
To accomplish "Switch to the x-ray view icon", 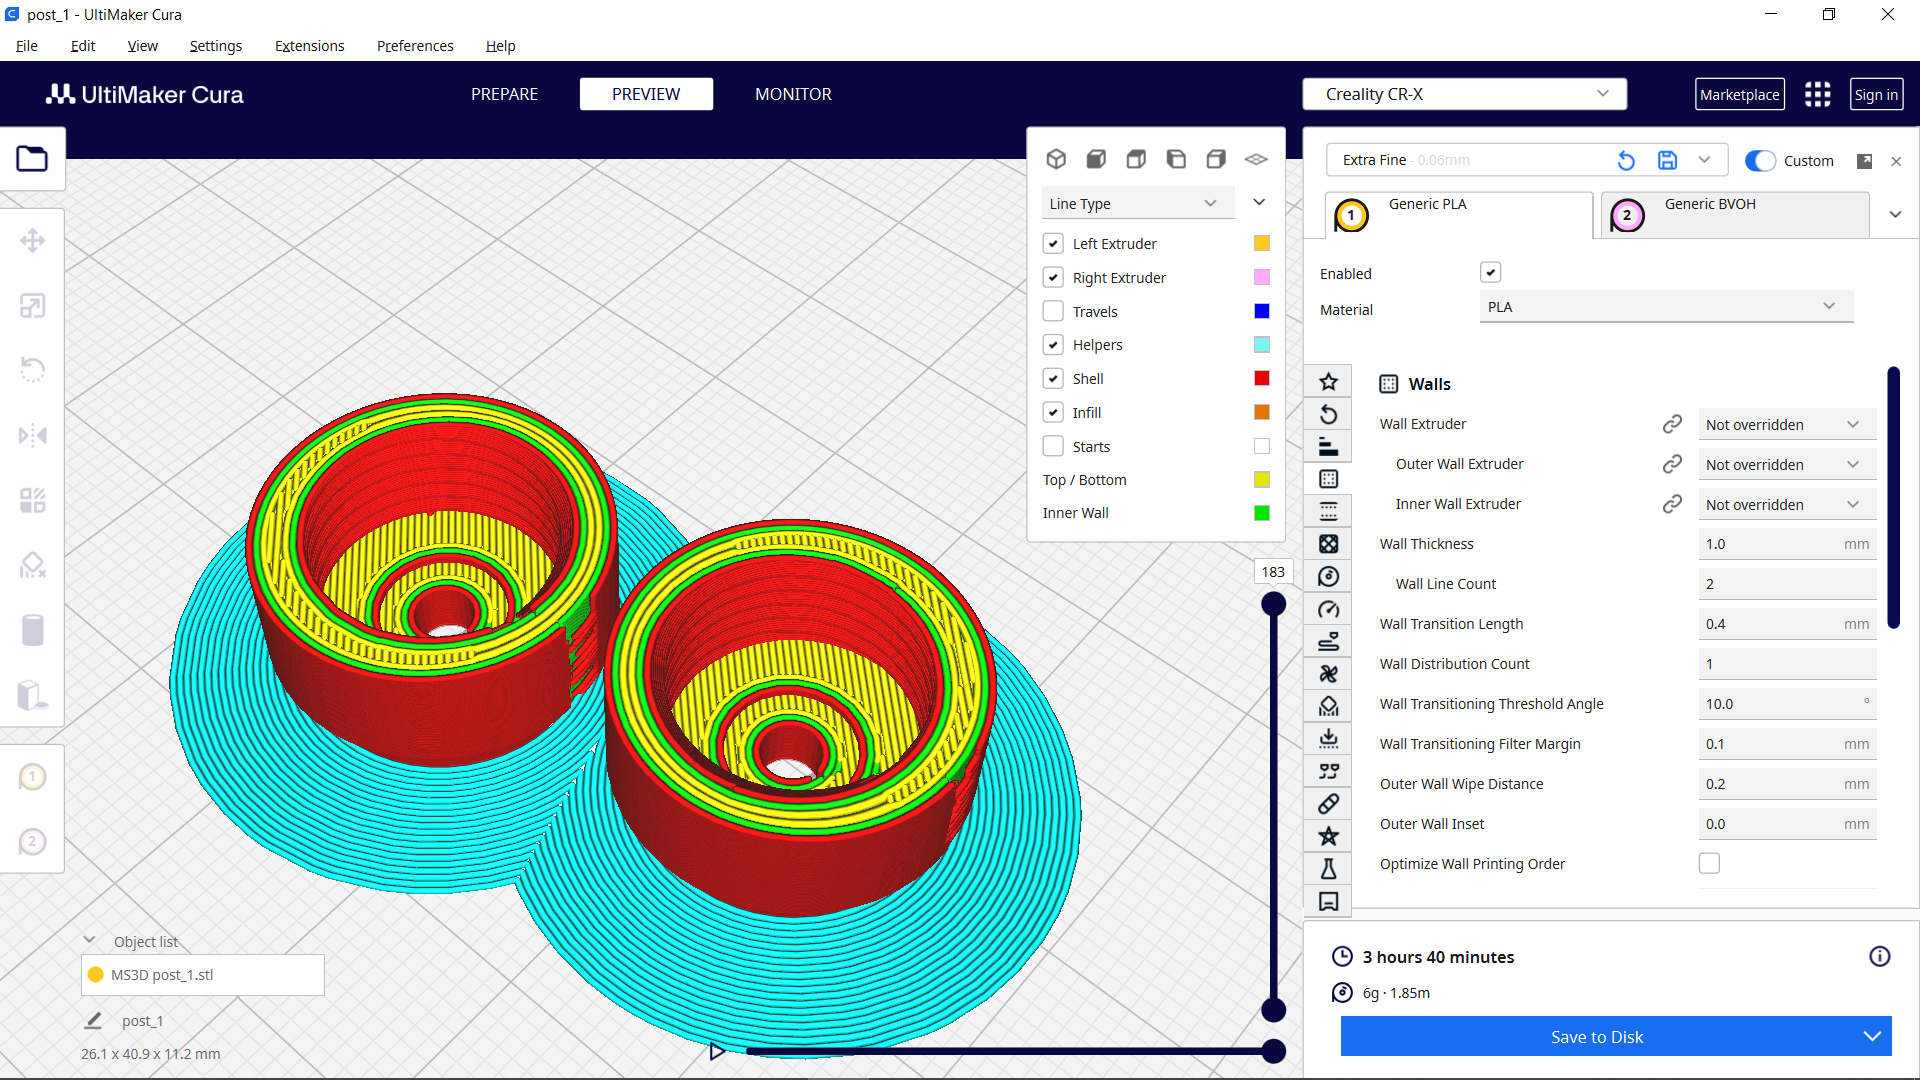I will (x=1256, y=159).
